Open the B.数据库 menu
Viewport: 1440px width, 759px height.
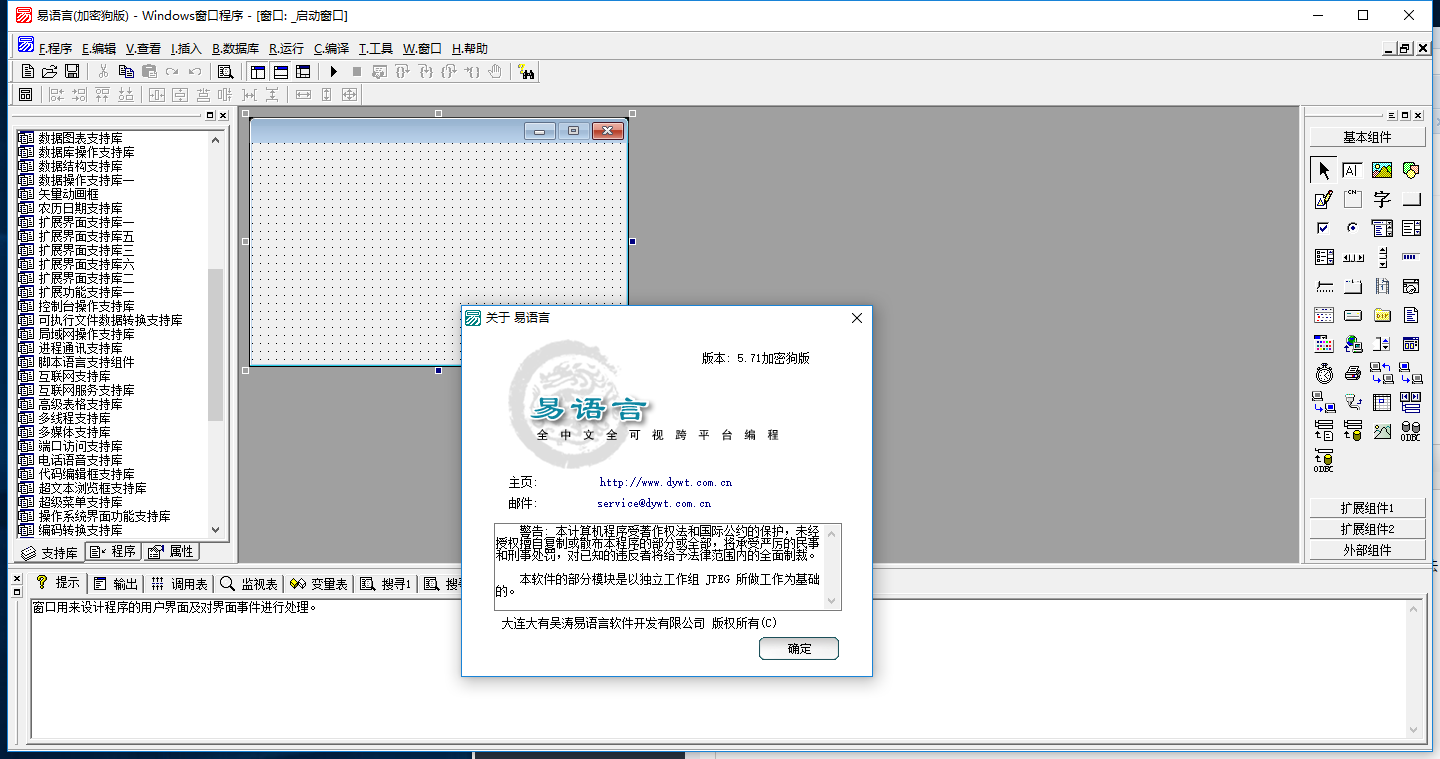[235, 48]
